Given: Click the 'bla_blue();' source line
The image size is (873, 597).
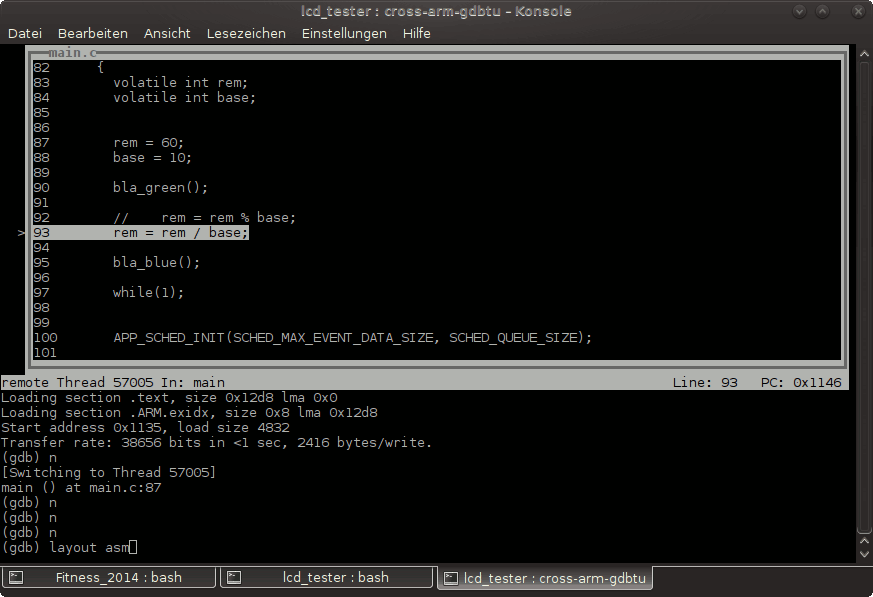Looking at the screenshot, I should 156,263.
